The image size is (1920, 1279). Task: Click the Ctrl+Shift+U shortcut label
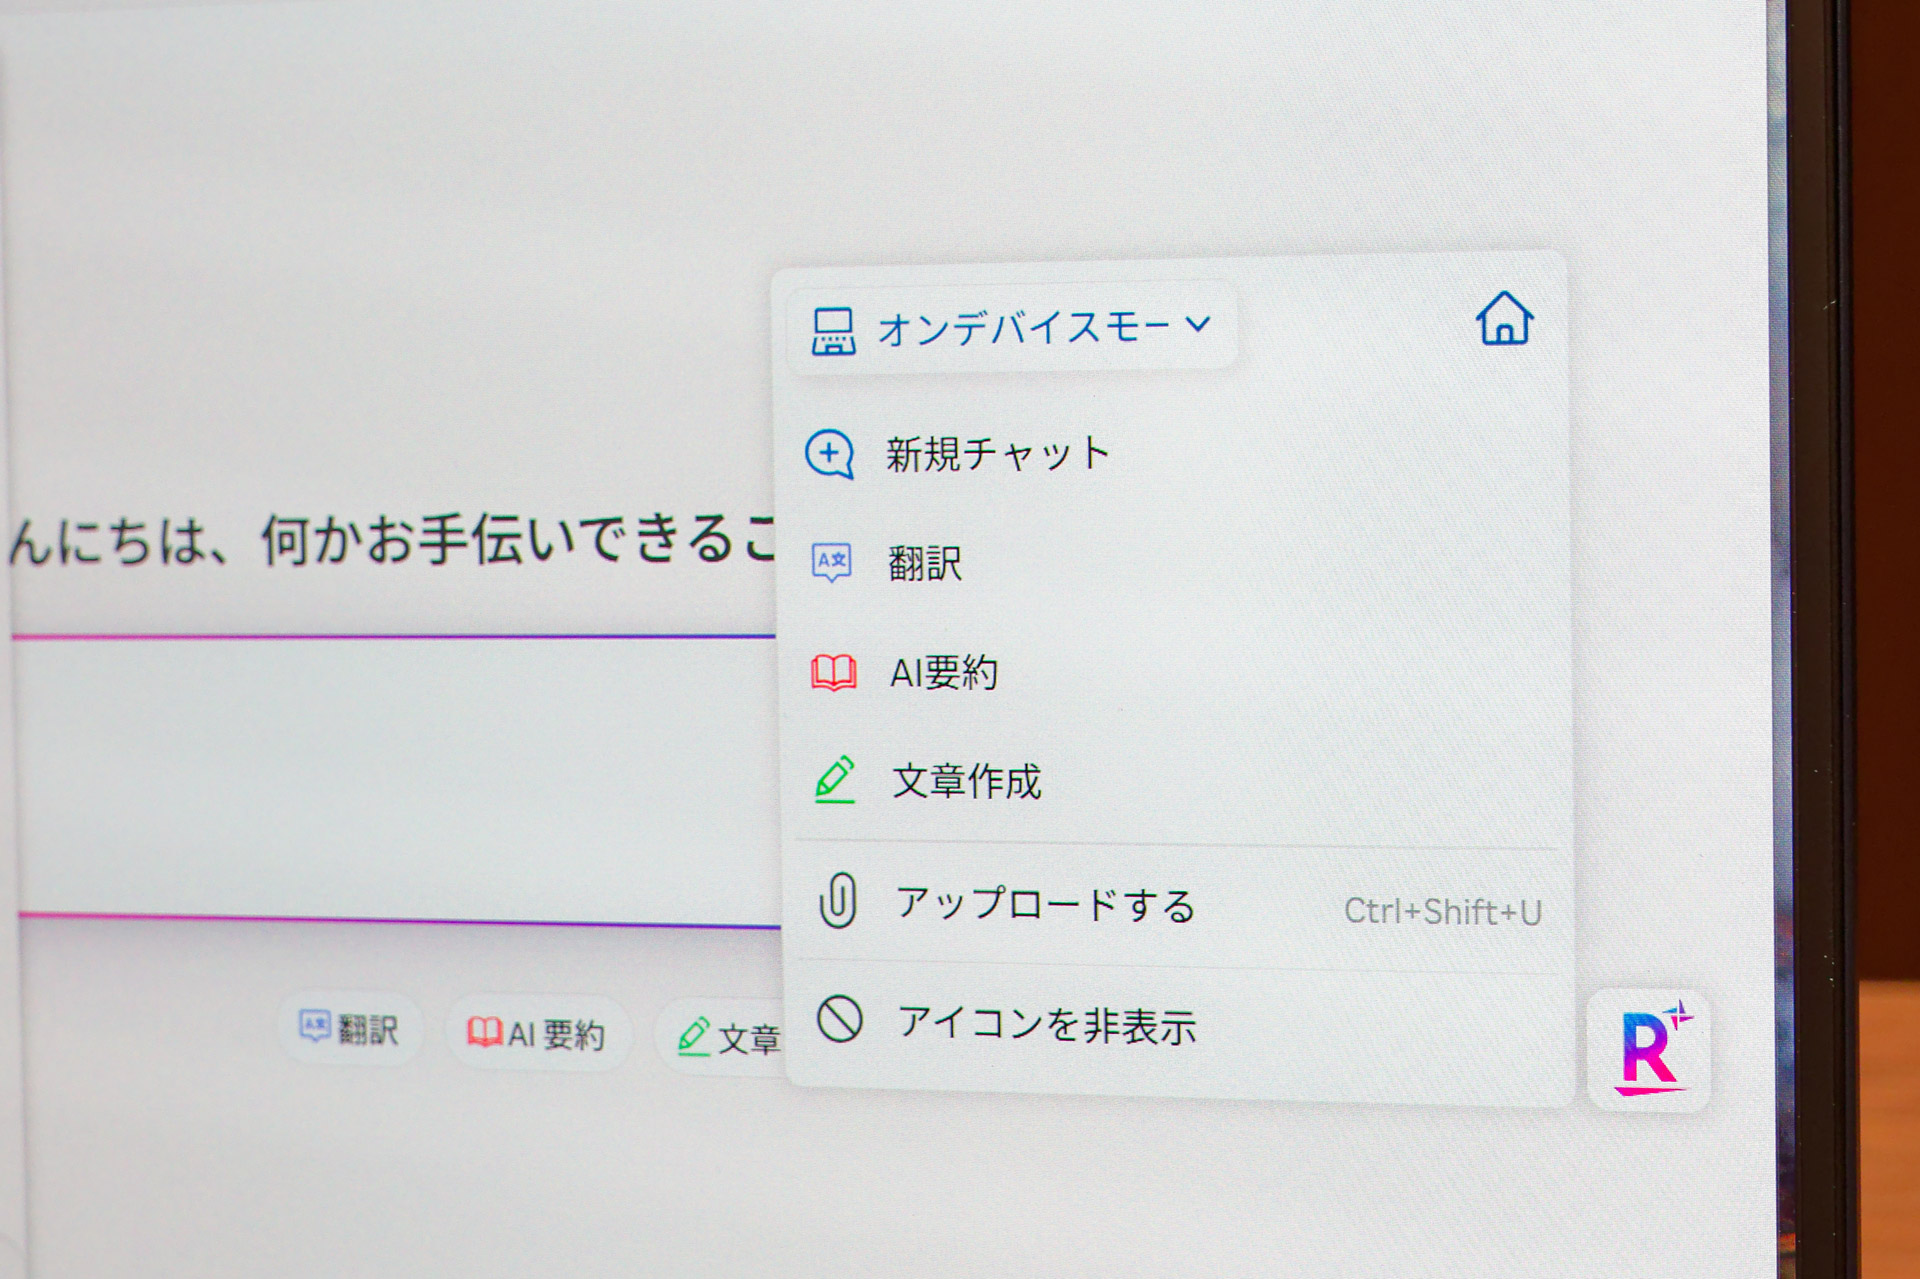pyautogui.click(x=1442, y=912)
